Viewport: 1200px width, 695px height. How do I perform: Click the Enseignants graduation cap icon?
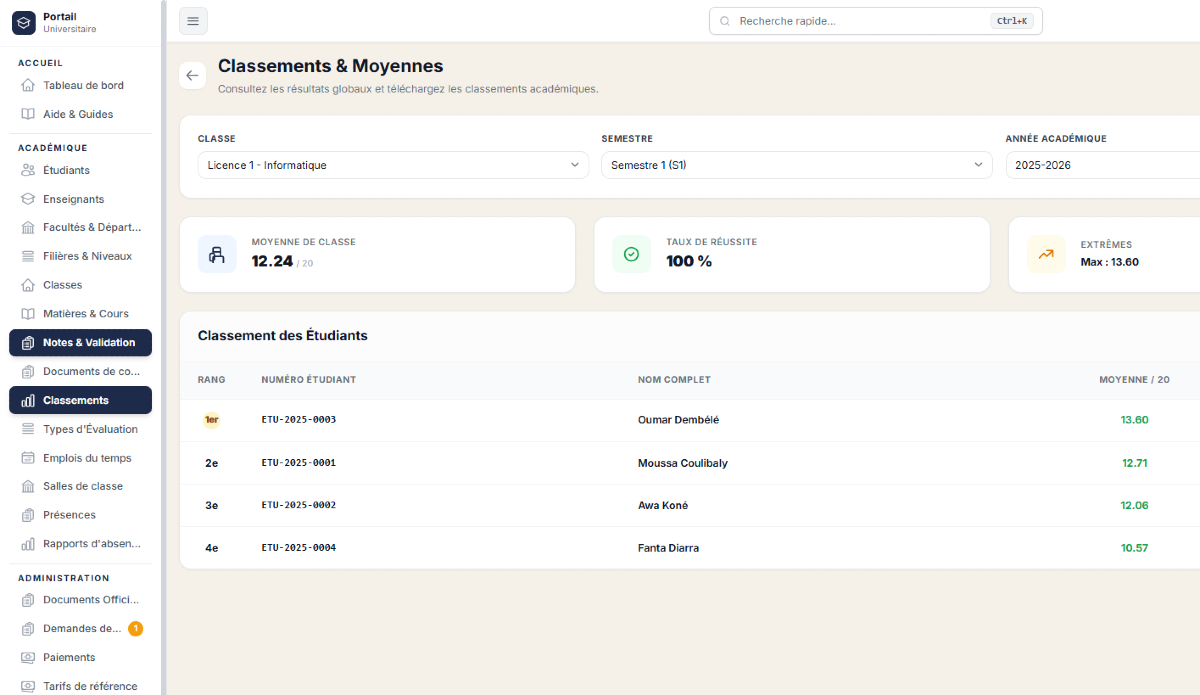[x=28, y=199]
